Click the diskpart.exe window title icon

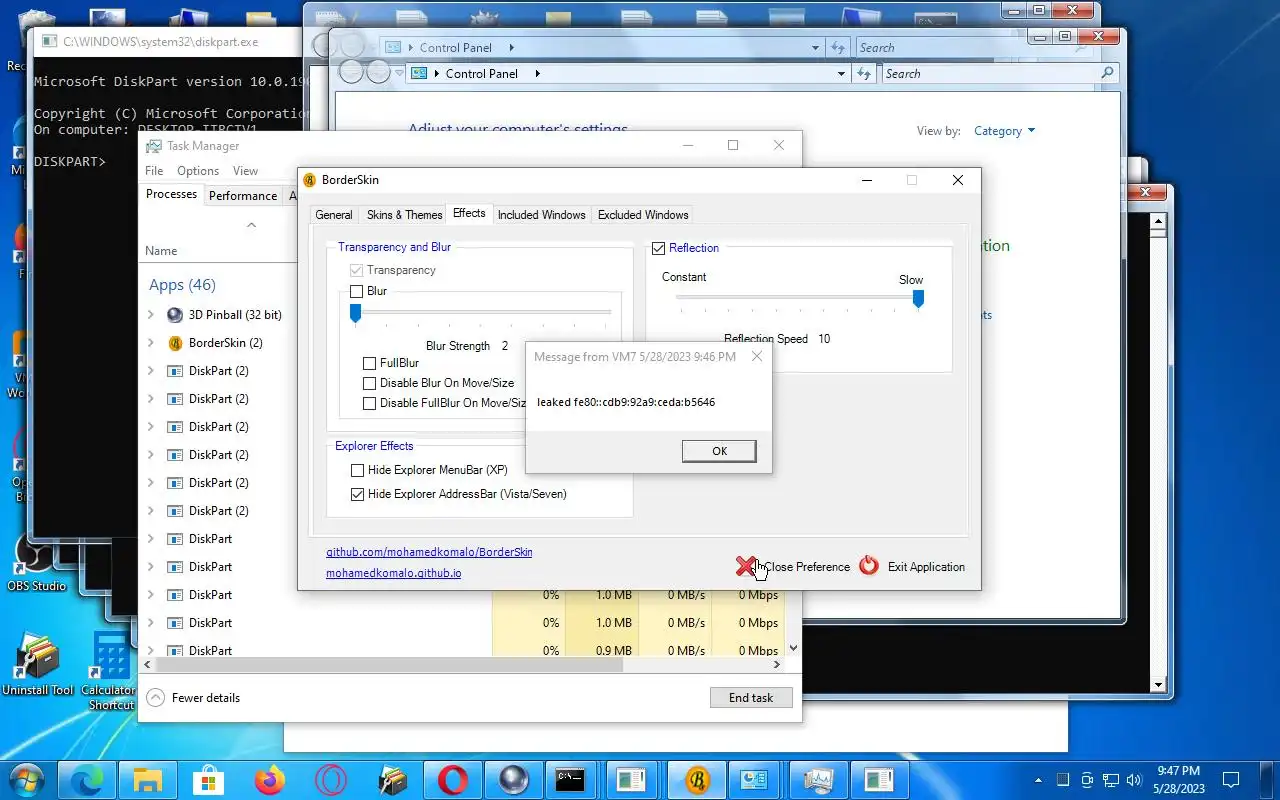tap(48, 42)
